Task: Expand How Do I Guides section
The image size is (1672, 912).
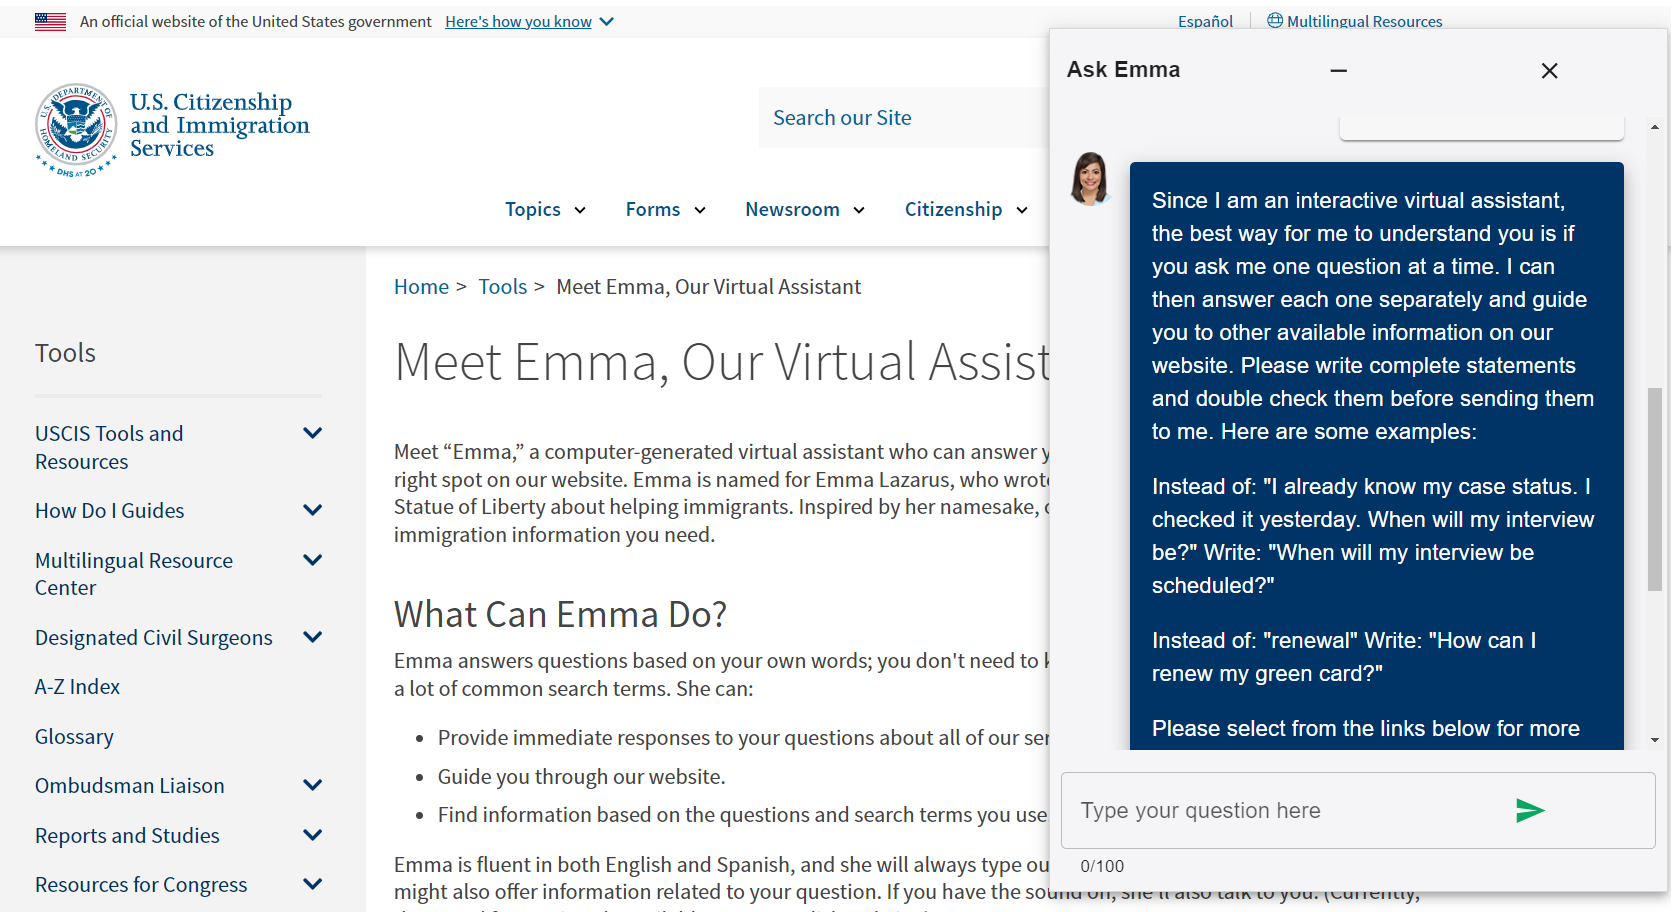Action: coord(313,510)
